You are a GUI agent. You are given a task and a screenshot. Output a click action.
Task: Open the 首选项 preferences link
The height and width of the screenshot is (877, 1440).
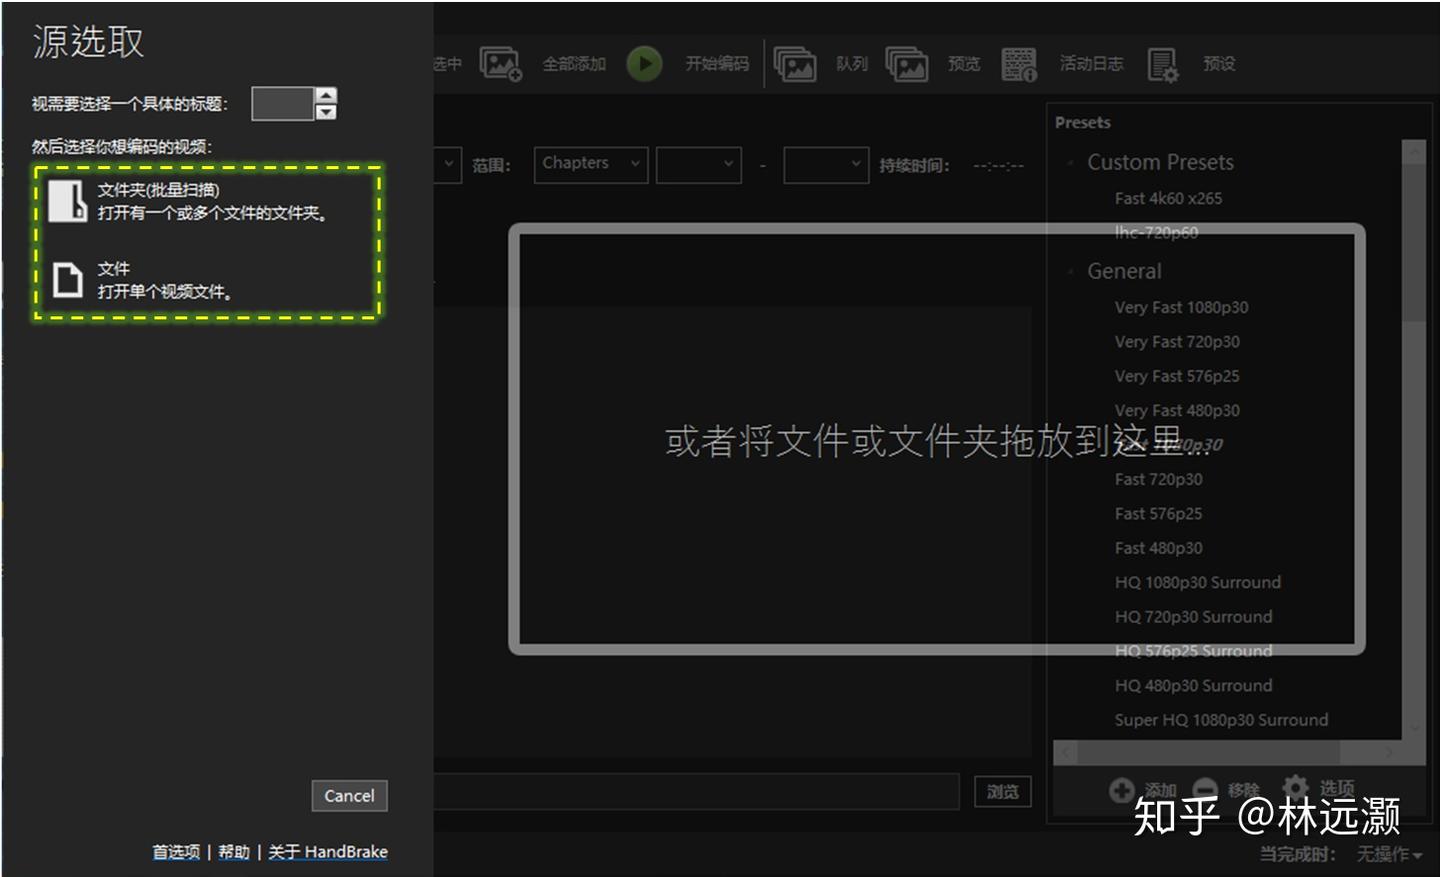pyautogui.click(x=176, y=852)
